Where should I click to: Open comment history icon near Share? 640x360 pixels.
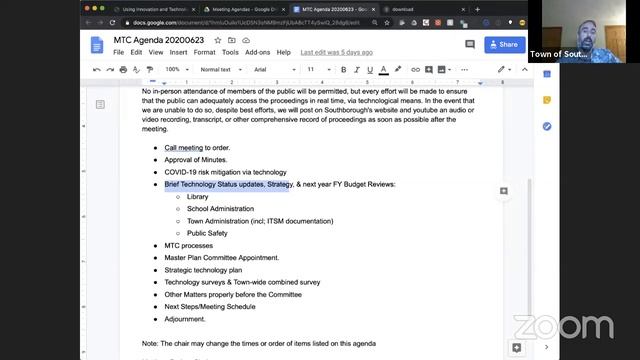[x=470, y=44]
